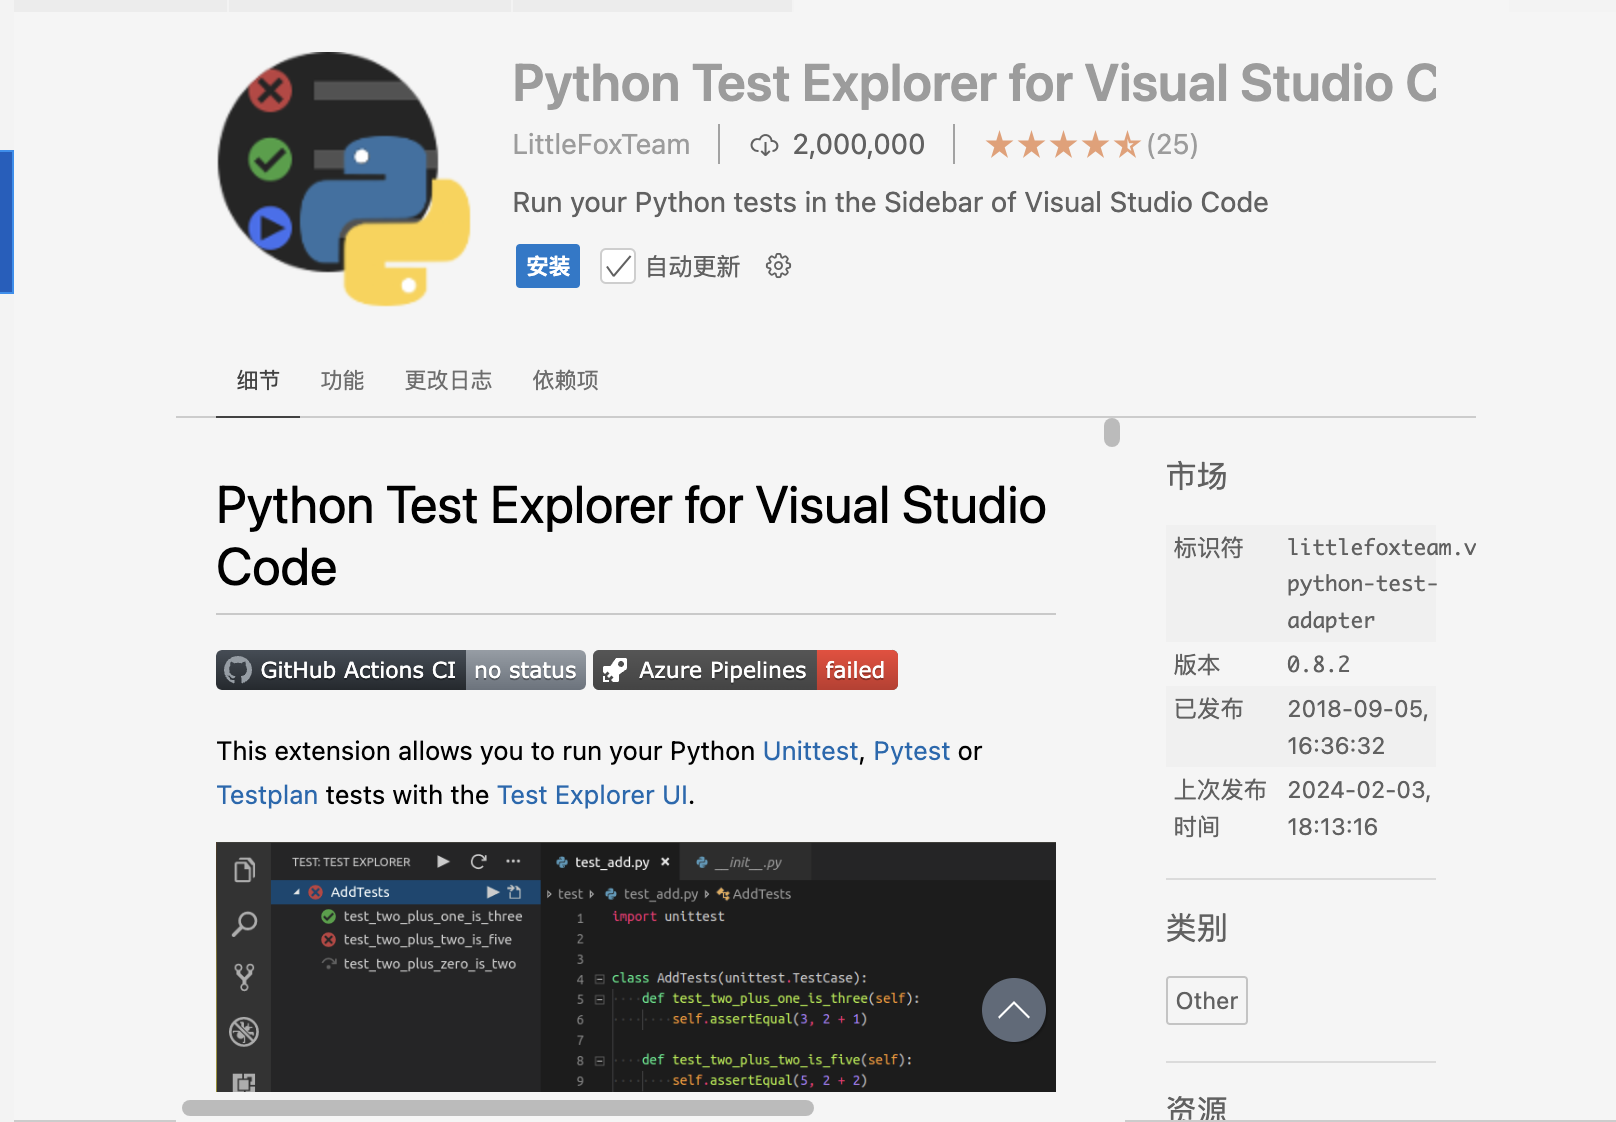Click the Other category tag

[1207, 1000]
